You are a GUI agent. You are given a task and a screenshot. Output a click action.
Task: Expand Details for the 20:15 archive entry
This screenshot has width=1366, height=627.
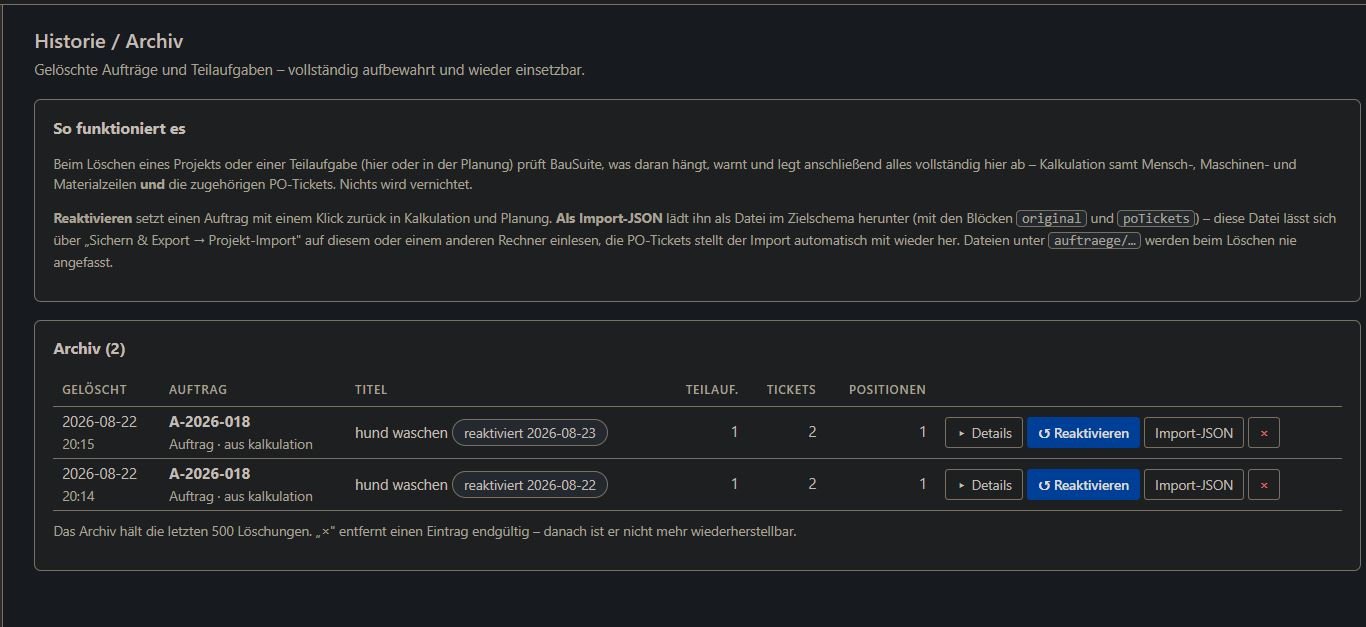pyautogui.click(x=984, y=433)
